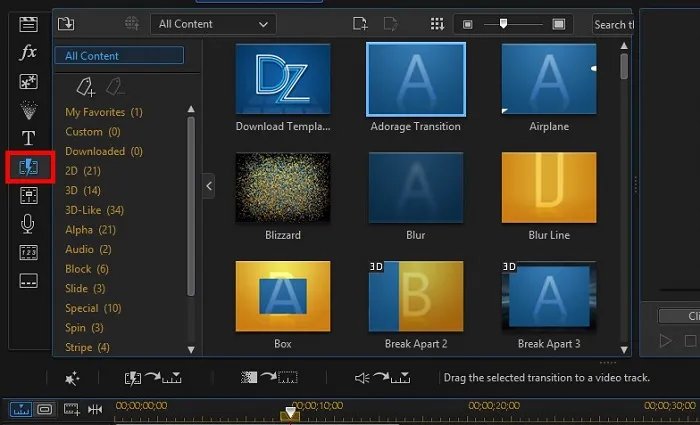Open the Chapter Room icon

click(x=29, y=253)
